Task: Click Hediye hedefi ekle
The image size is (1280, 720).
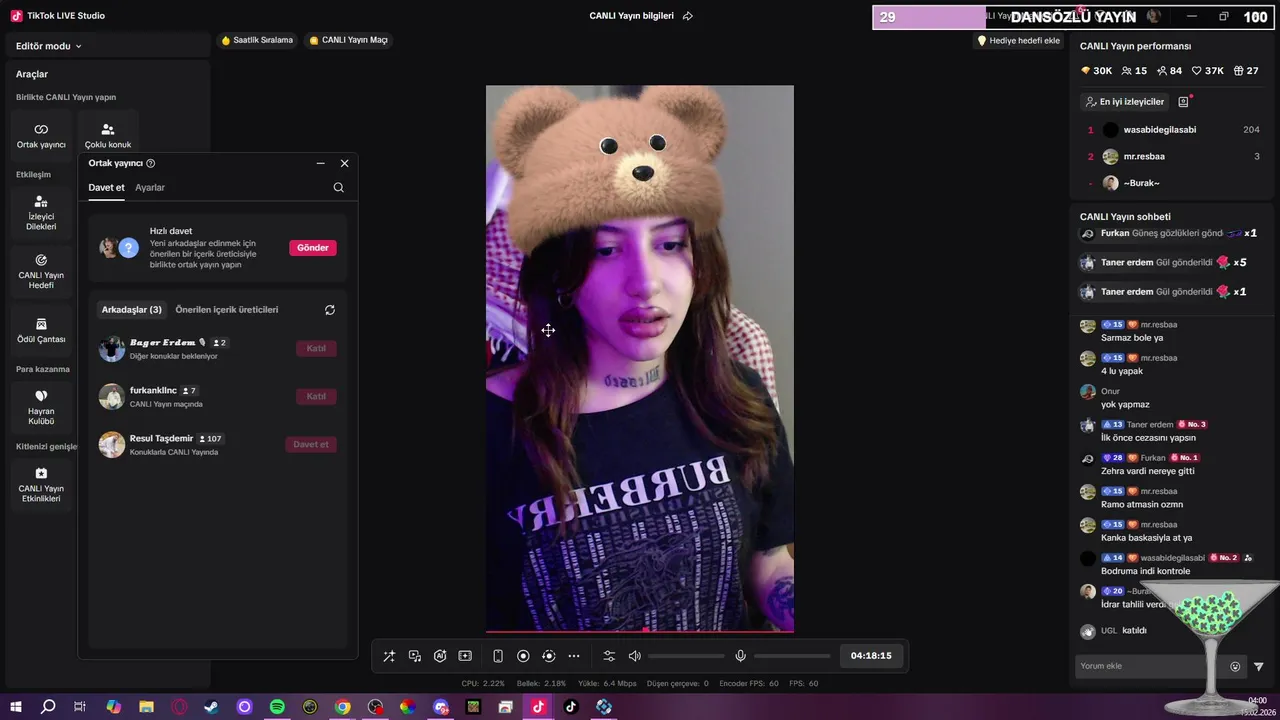Action: 1018,41
